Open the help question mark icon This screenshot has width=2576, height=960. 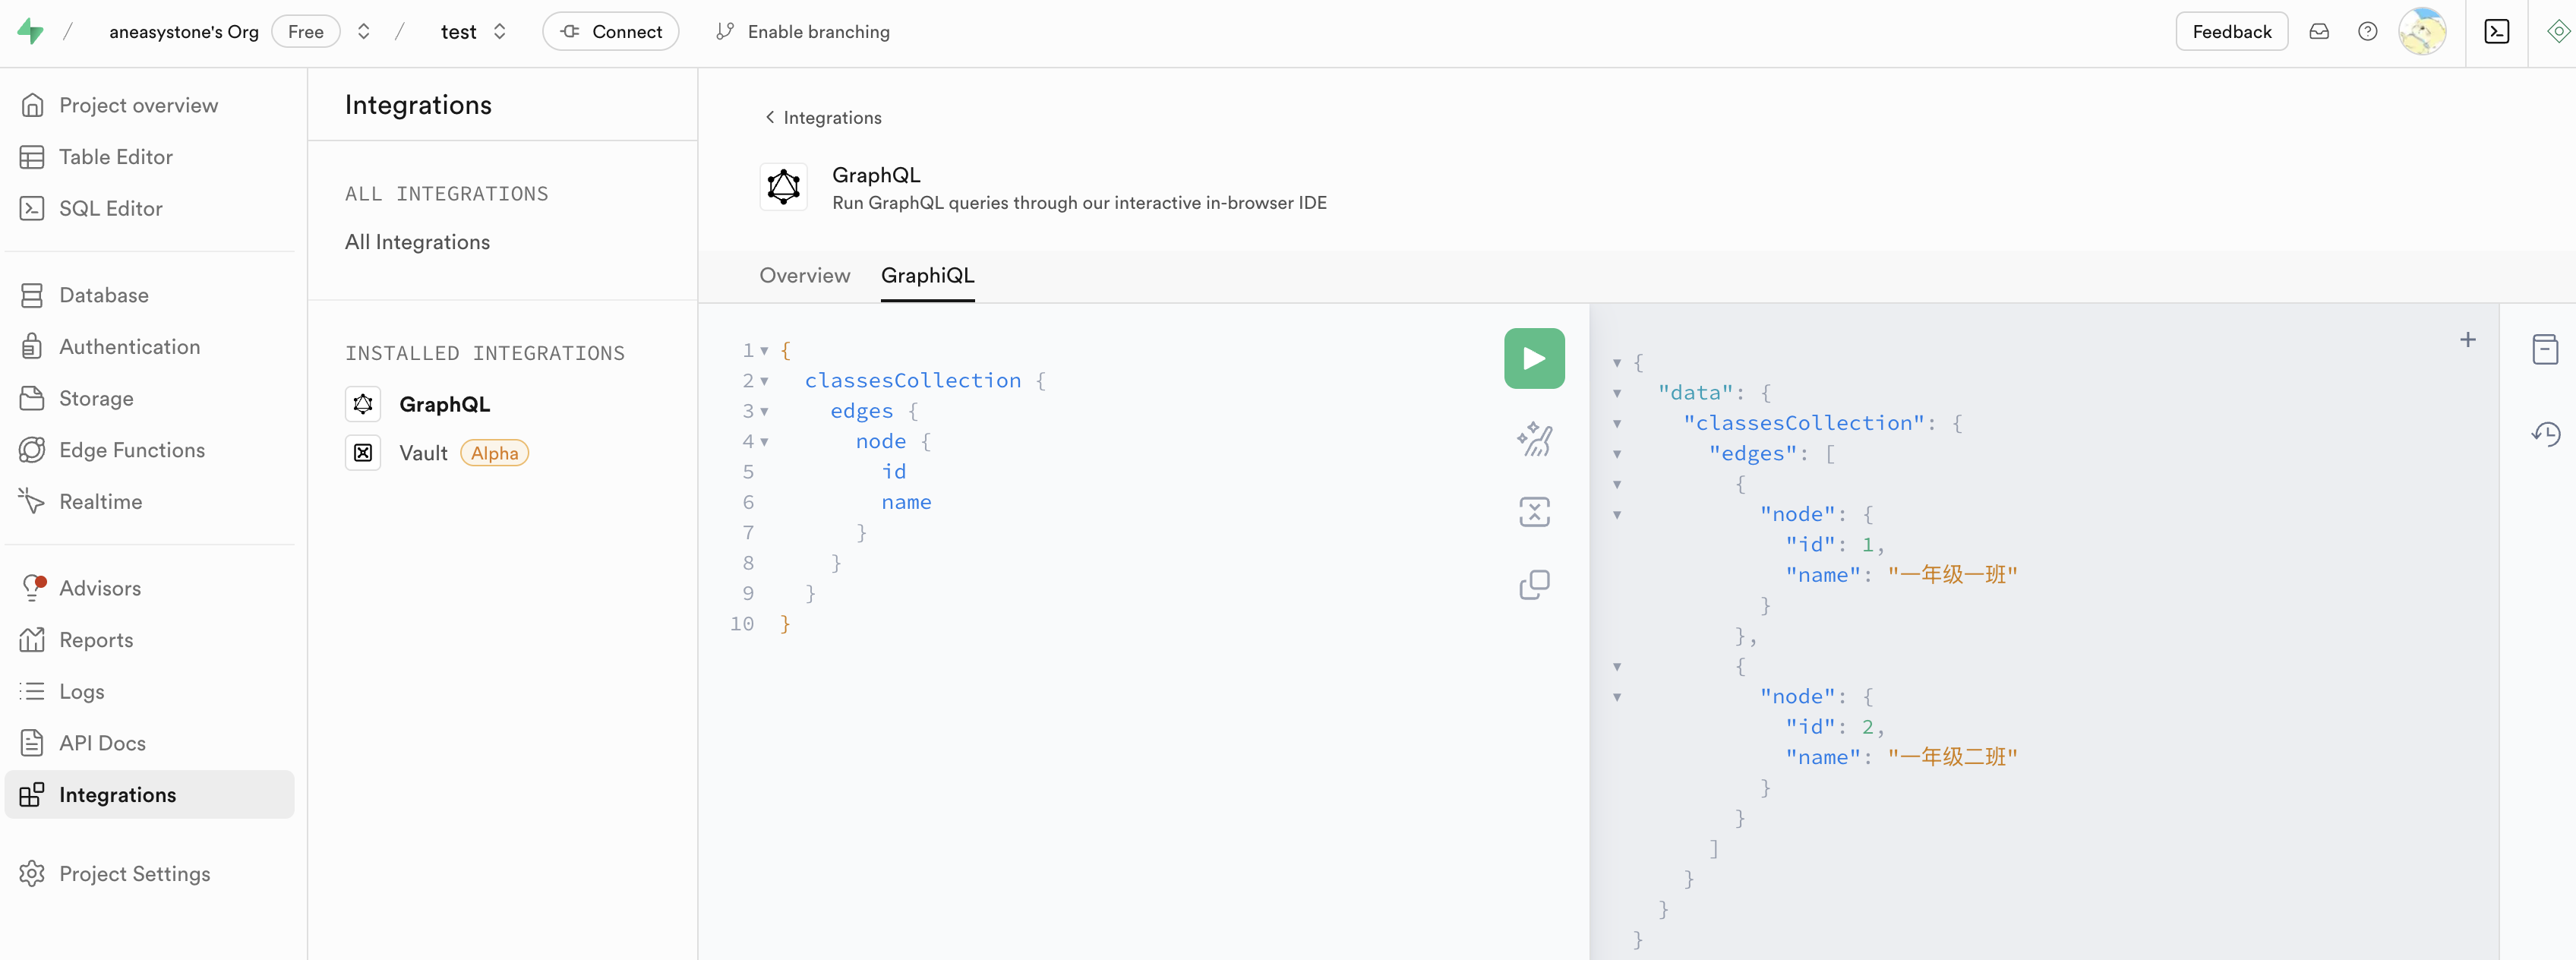(x=2367, y=31)
